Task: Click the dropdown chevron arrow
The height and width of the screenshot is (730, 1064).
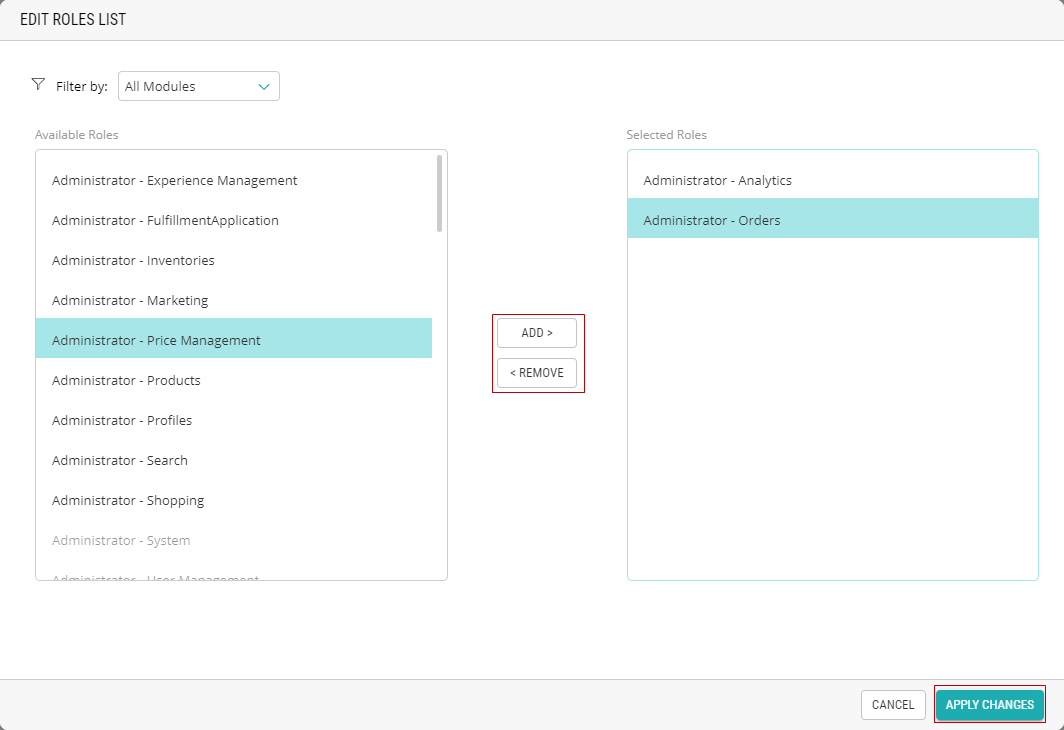Action: [x=264, y=87]
